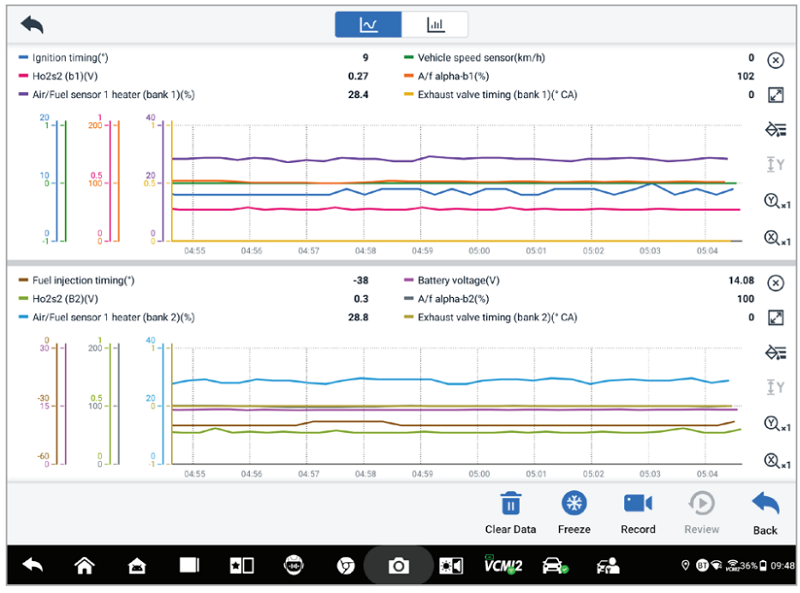Viewport: 800px width, 593px height.
Task: Freeze the live data stream
Action: (x=574, y=511)
